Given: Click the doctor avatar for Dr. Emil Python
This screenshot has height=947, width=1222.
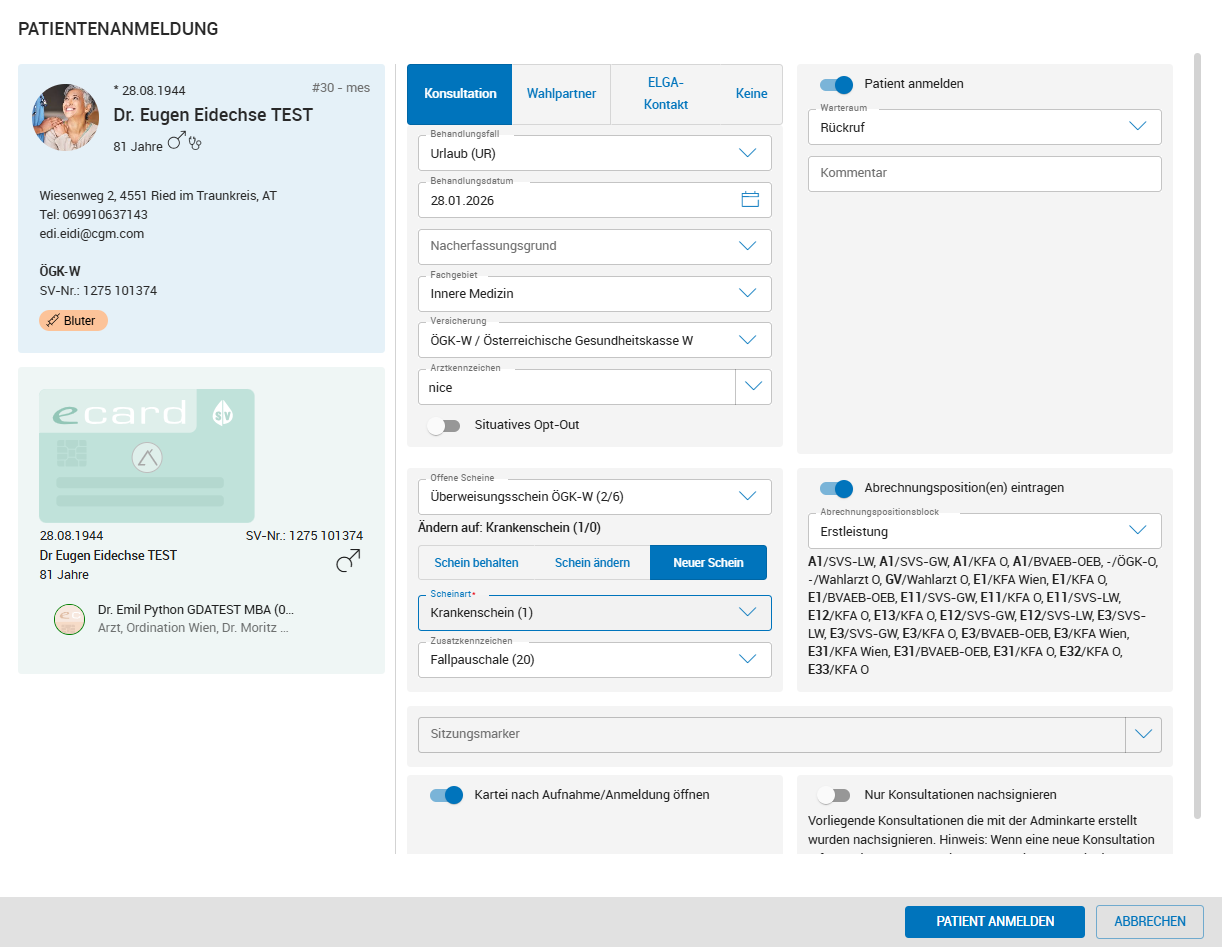Looking at the screenshot, I should (x=69, y=619).
